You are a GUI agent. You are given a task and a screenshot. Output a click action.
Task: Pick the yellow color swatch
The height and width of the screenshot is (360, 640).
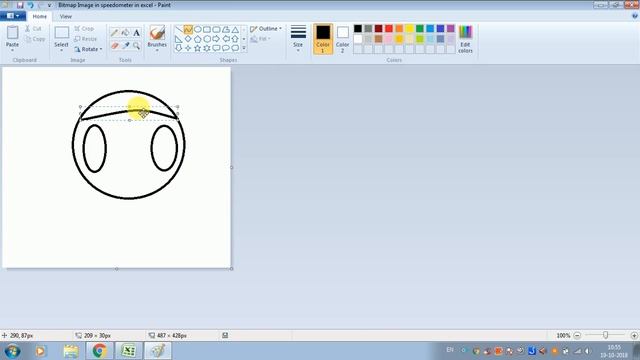(x=409, y=28)
